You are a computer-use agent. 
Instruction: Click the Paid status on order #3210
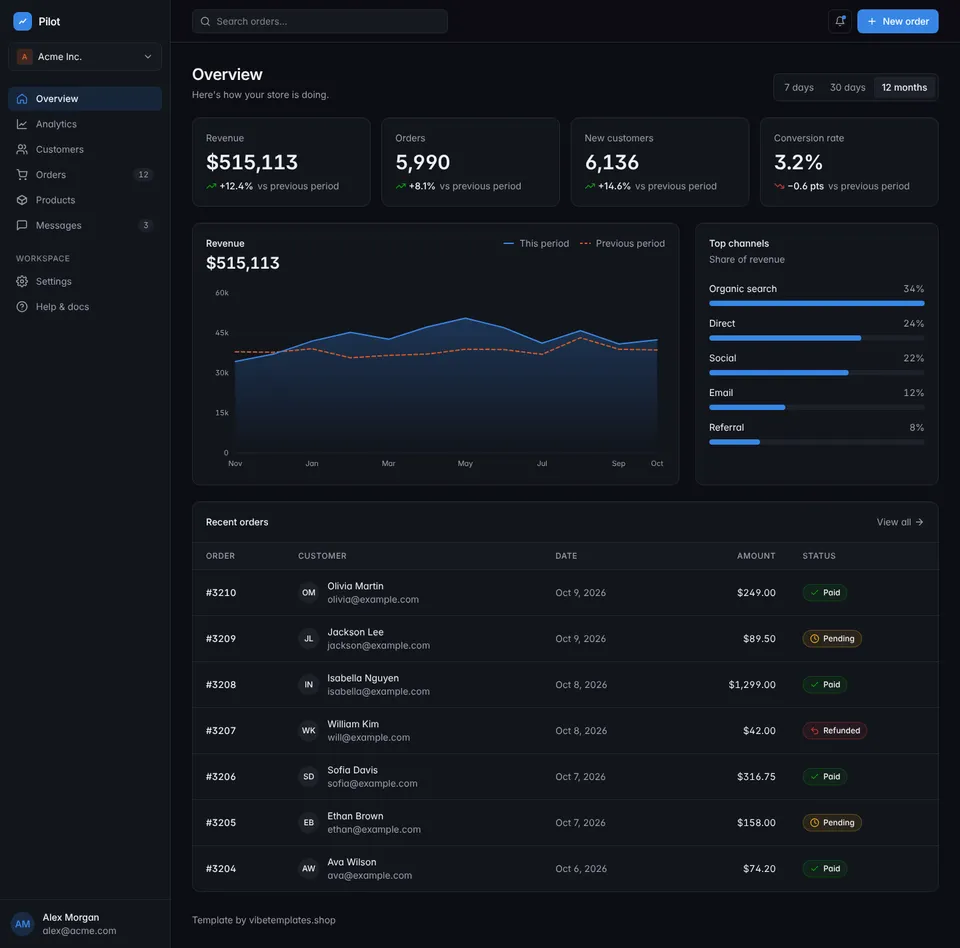pos(825,593)
